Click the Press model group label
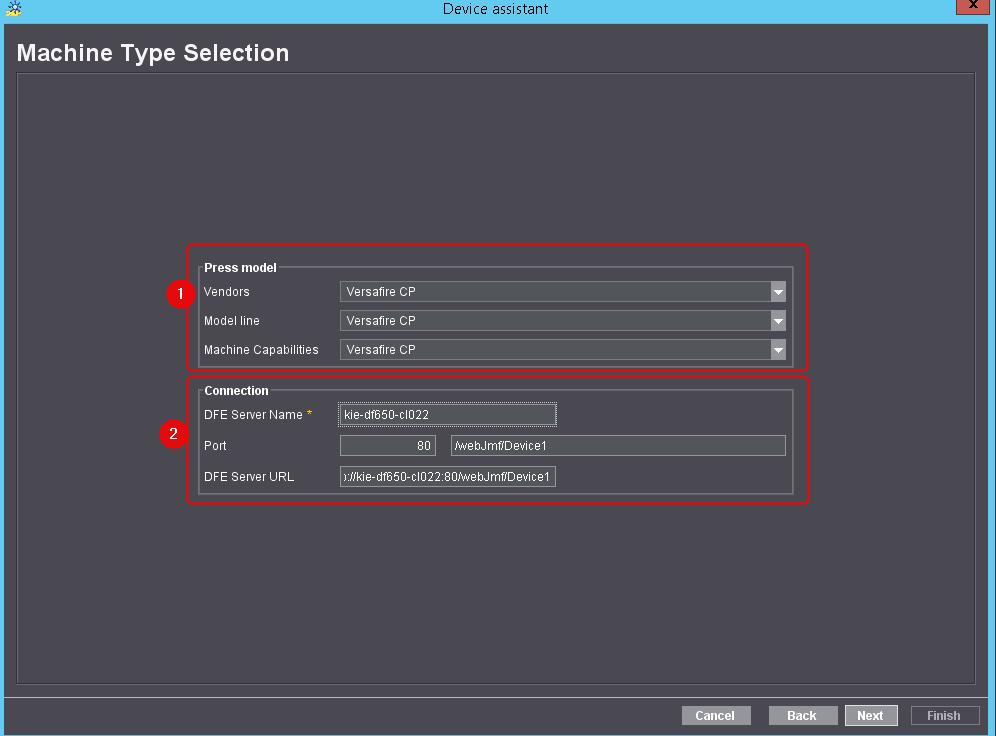This screenshot has height=736, width=996. point(240,267)
